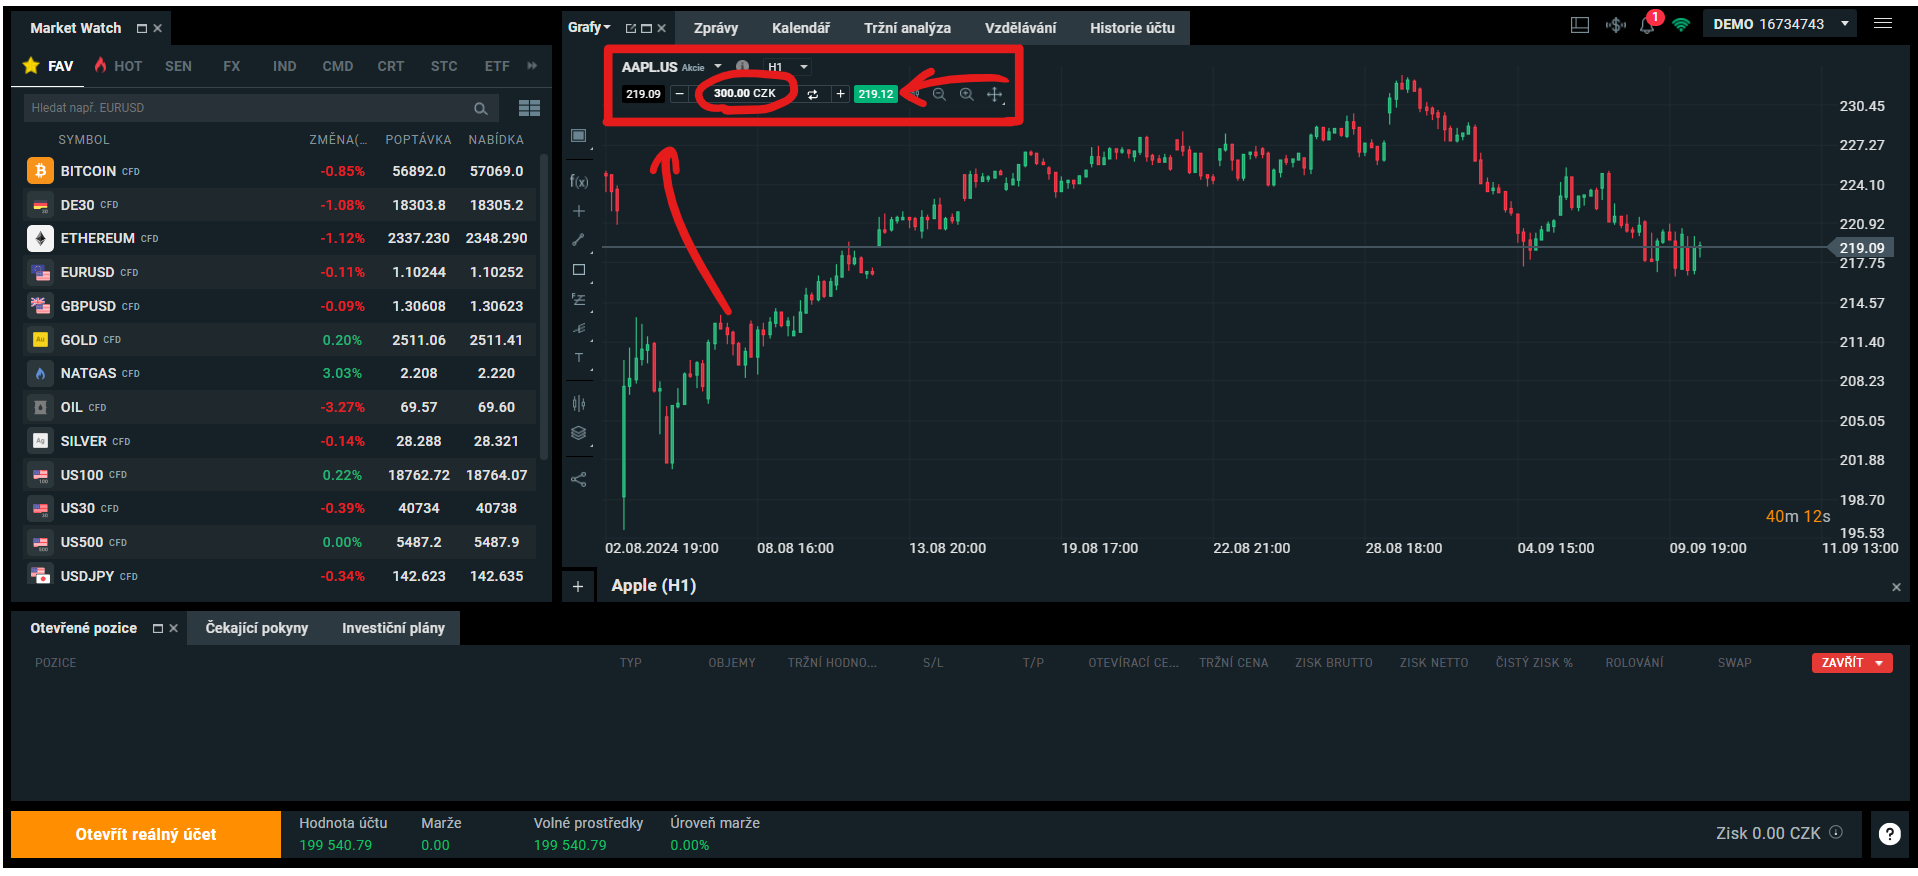Image resolution: width=1918 pixels, height=876 pixels.
Task: Switch to the Kalendář tab
Action: pyautogui.click(x=800, y=28)
